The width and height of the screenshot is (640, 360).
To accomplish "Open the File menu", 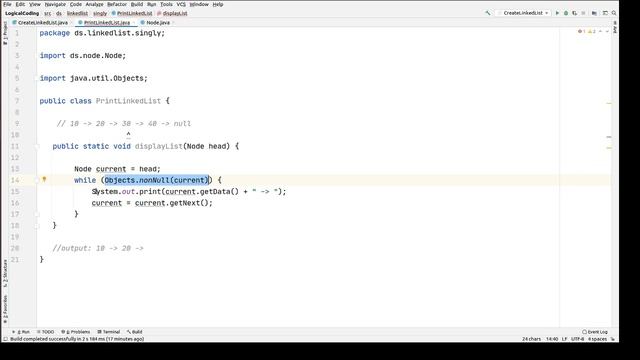I will point(7,4).
